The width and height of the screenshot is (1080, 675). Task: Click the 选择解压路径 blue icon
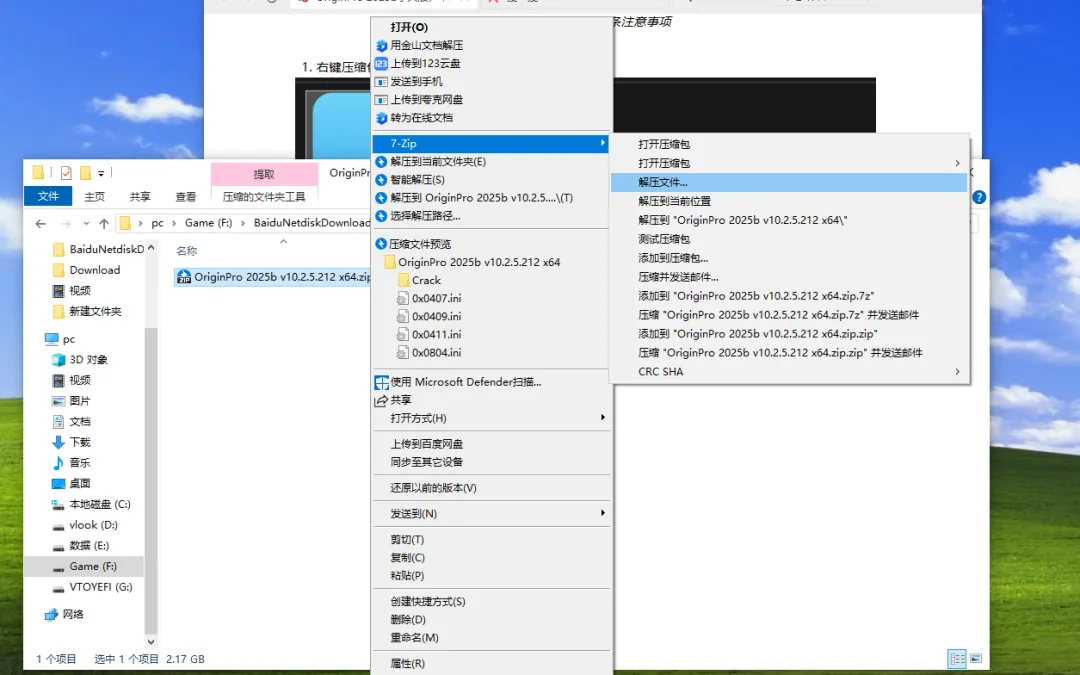(x=381, y=216)
